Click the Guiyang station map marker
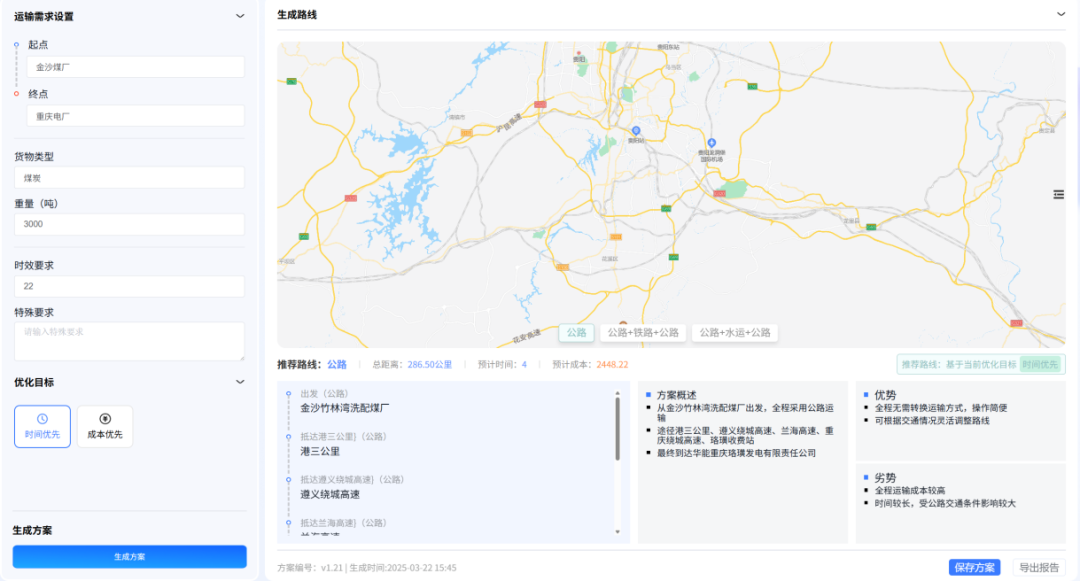 pyautogui.click(x=635, y=131)
